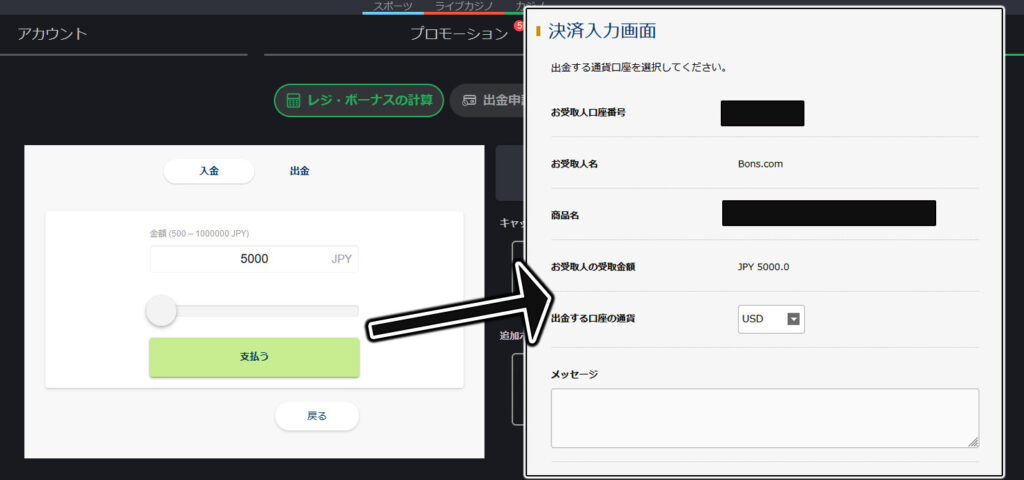Open the USD currency dropdown
The width and height of the screenshot is (1024, 480).
(771, 319)
